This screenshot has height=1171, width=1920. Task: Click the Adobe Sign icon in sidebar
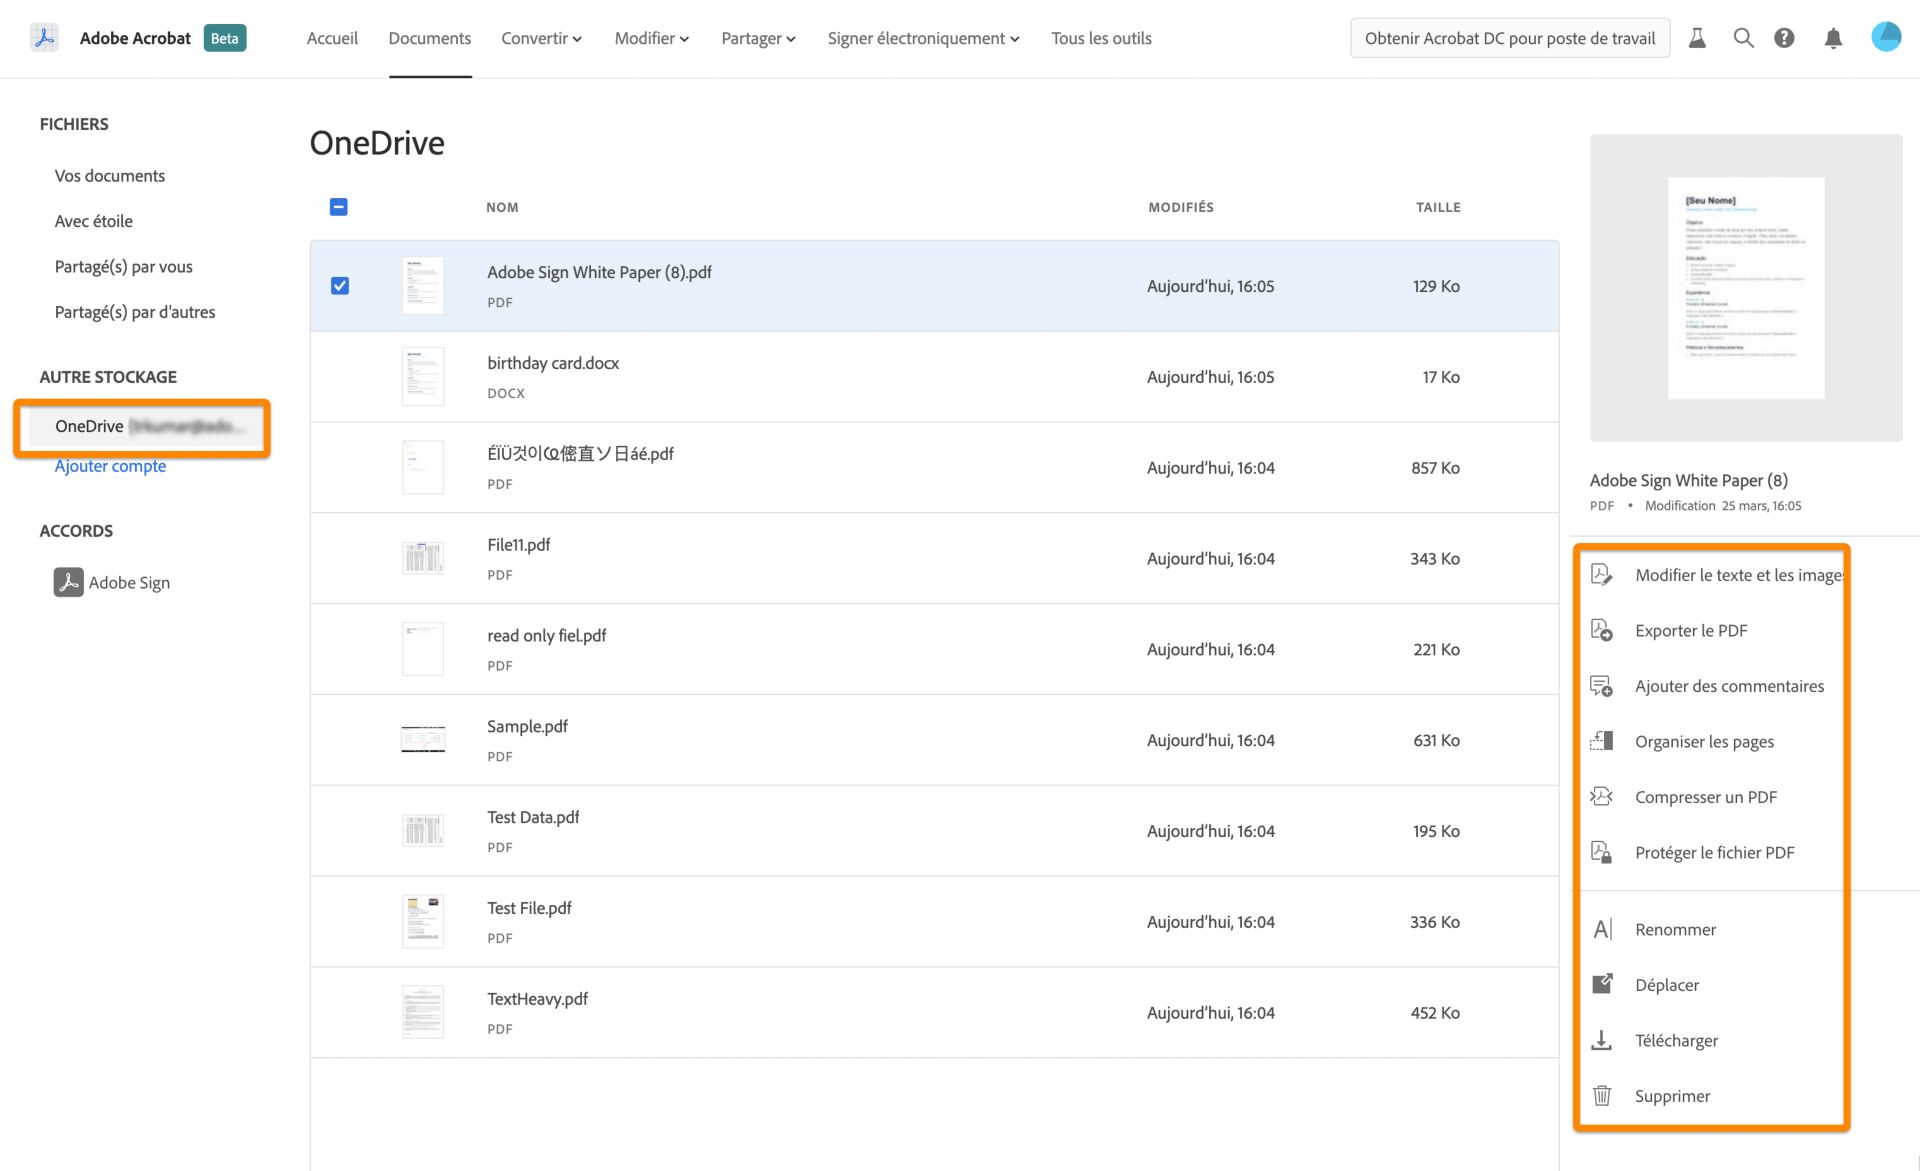click(x=68, y=582)
